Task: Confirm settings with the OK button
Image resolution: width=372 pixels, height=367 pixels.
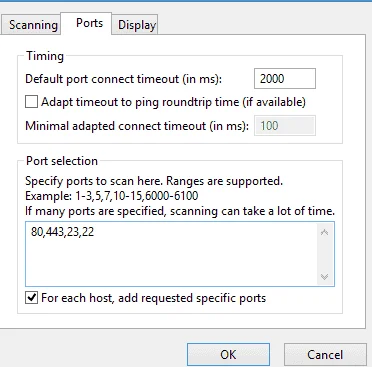Action: (228, 354)
